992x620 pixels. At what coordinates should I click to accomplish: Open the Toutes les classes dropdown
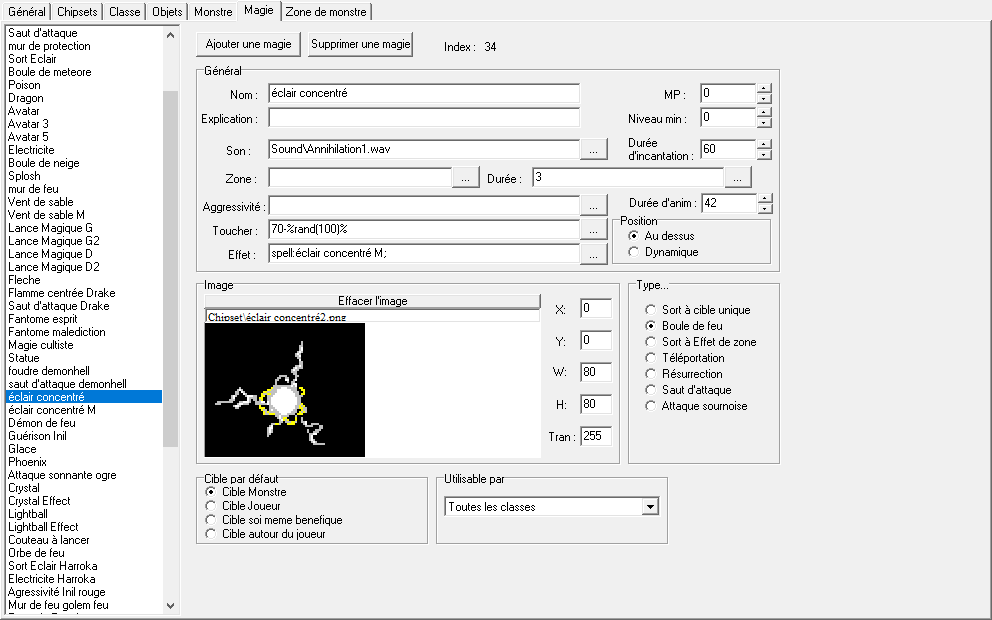pyautogui.click(x=650, y=507)
